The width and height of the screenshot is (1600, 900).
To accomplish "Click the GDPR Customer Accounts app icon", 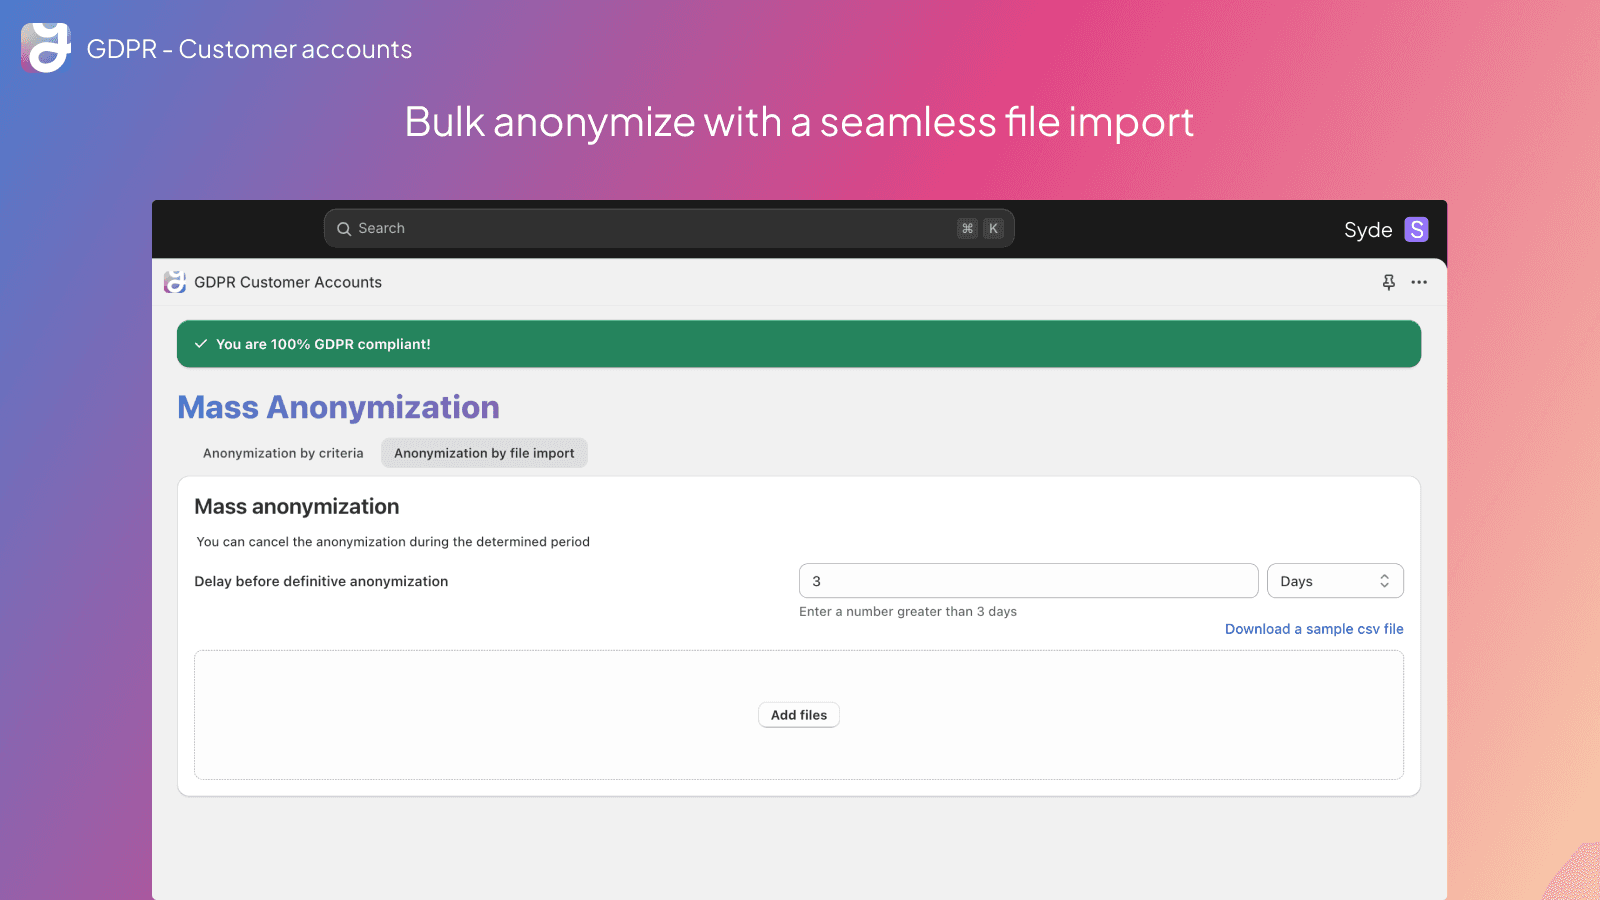I will click(x=175, y=282).
